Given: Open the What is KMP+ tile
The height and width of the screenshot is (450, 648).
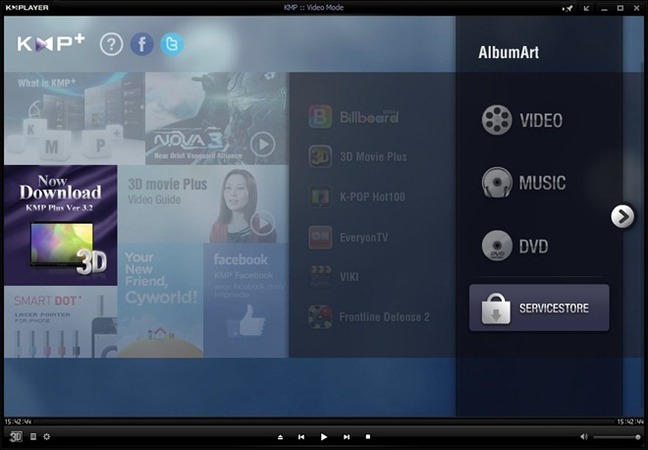Looking at the screenshot, I should click(74, 119).
